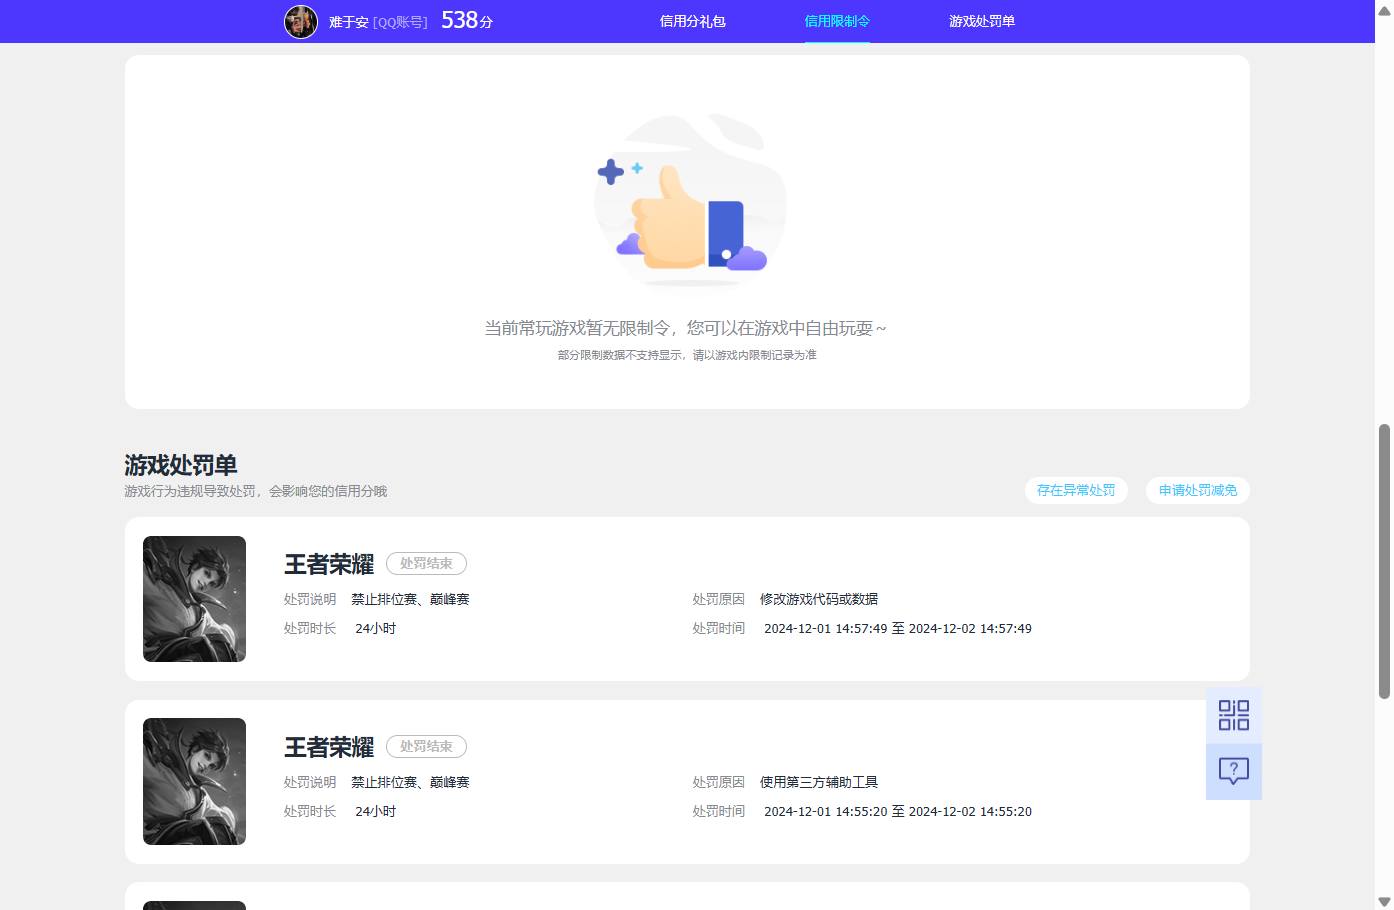Click the vertical scrollbar thumb
Screen dimensions: 1394x910
[x=1385, y=561]
